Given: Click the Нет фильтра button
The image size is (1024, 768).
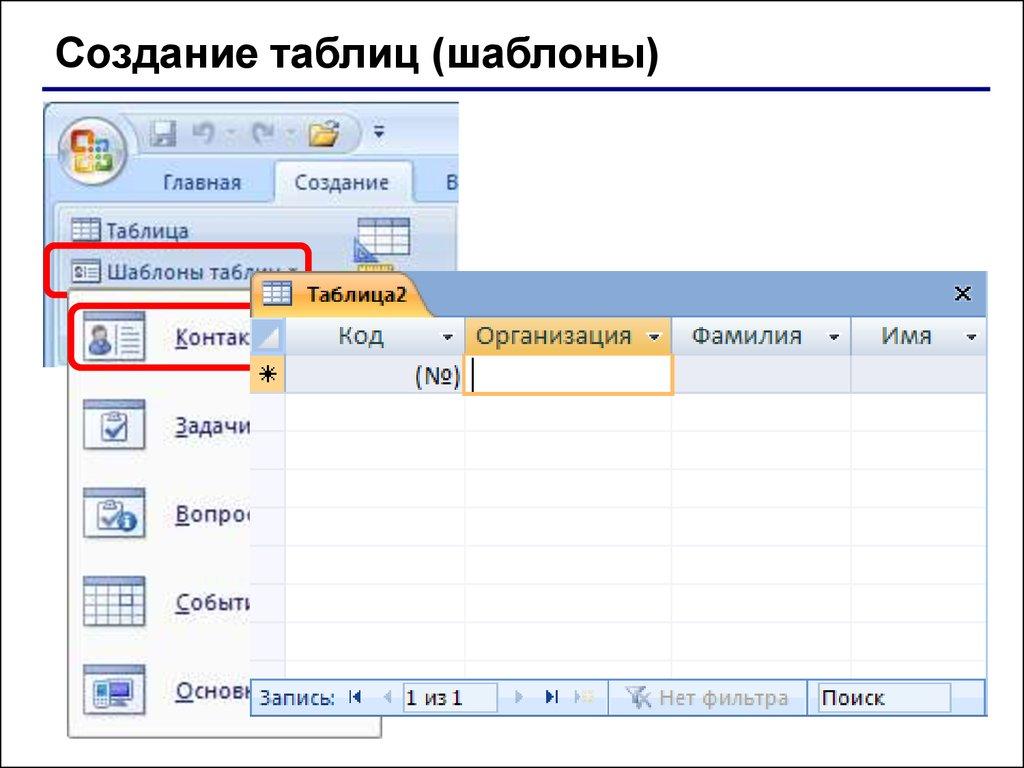Looking at the screenshot, I should (709, 698).
